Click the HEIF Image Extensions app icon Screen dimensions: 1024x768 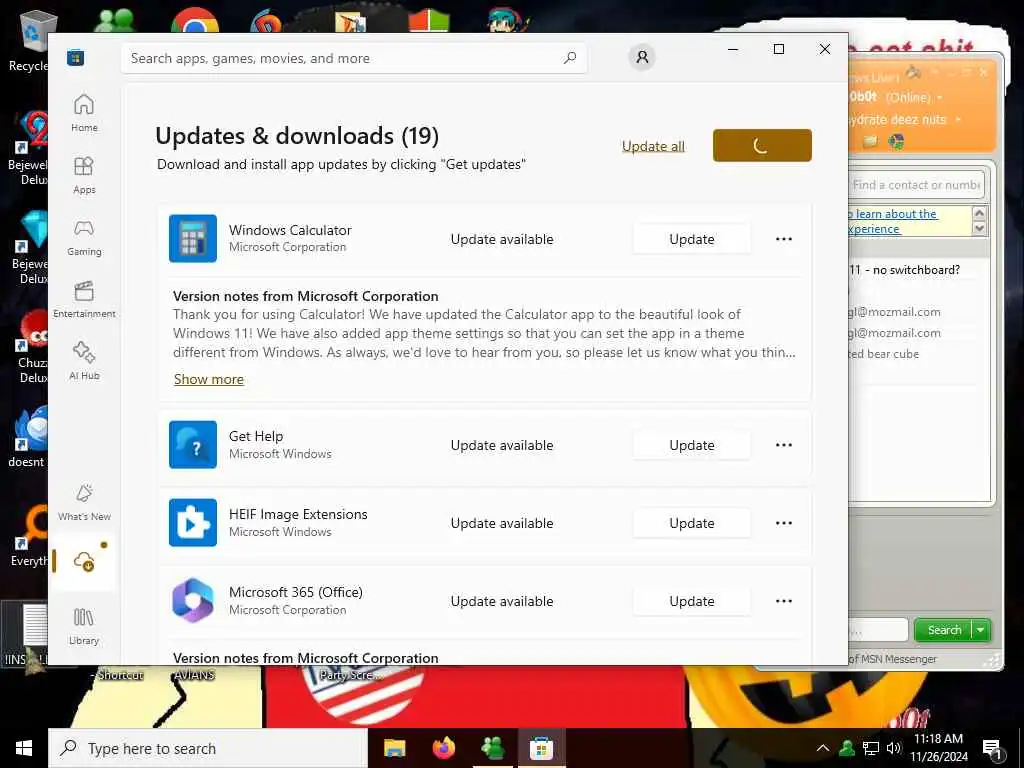193,522
